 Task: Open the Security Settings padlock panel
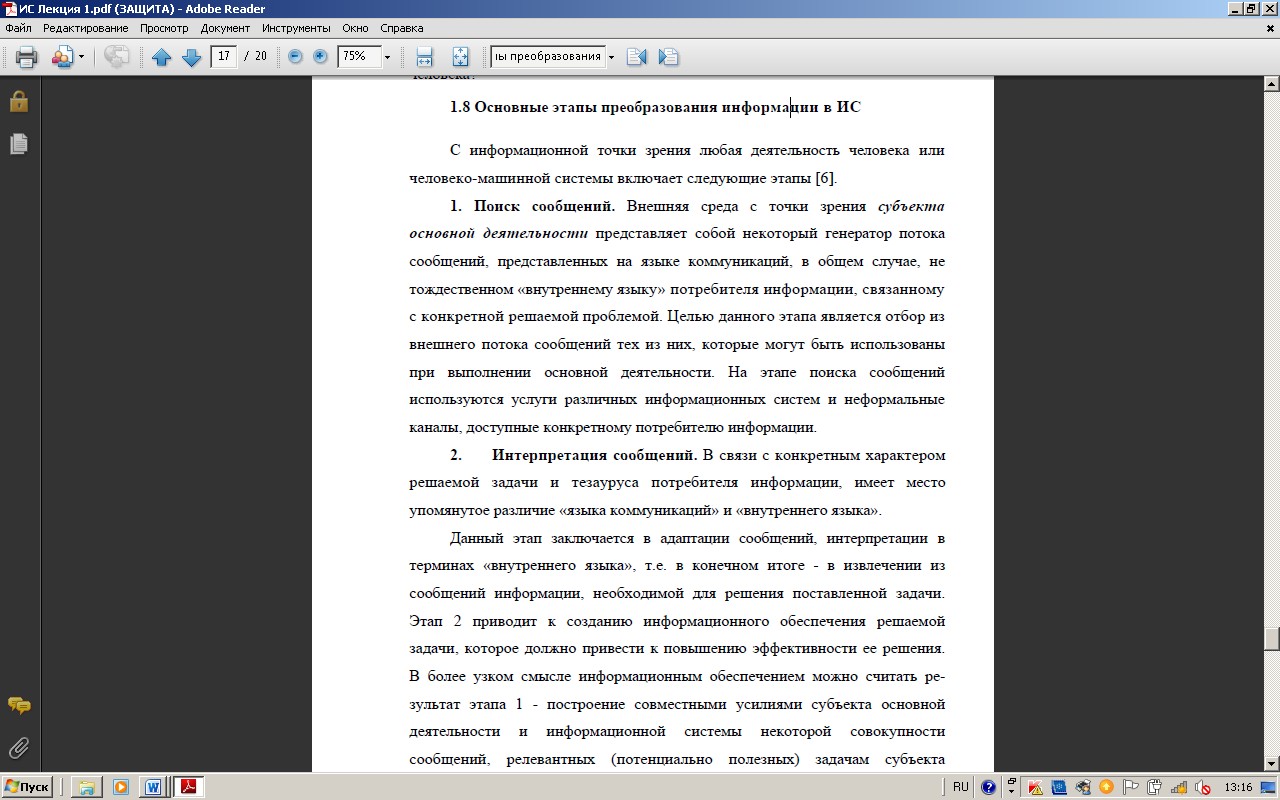pyautogui.click(x=19, y=101)
